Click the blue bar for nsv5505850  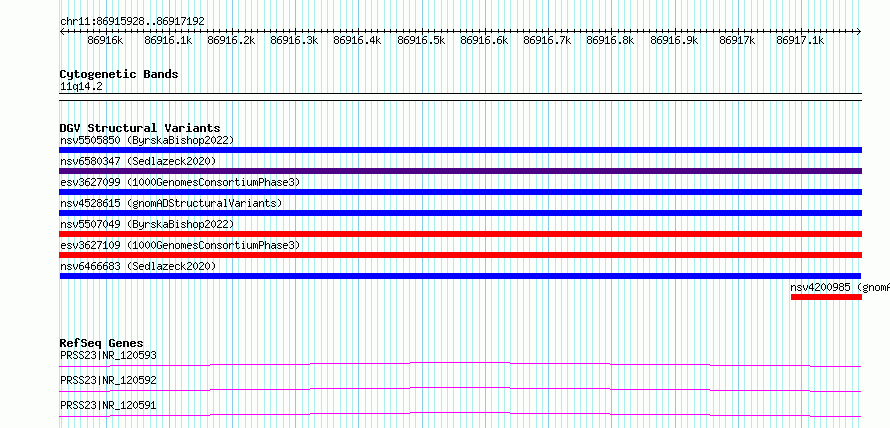pos(460,150)
